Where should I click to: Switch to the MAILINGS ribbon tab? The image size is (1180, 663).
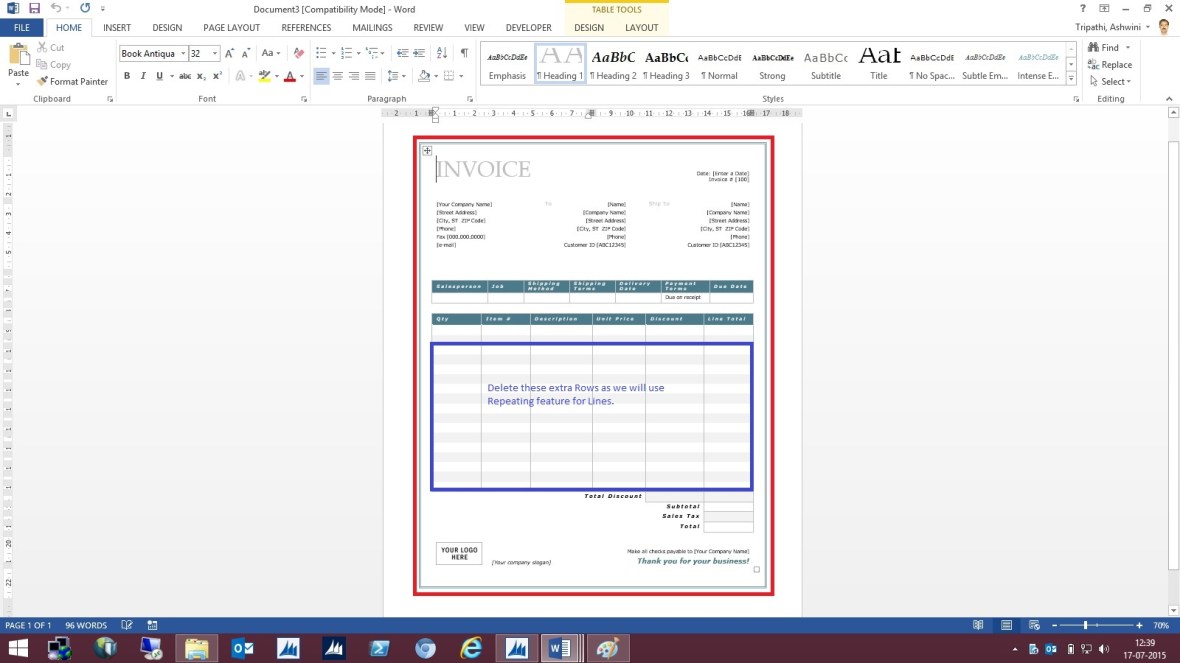coord(371,27)
